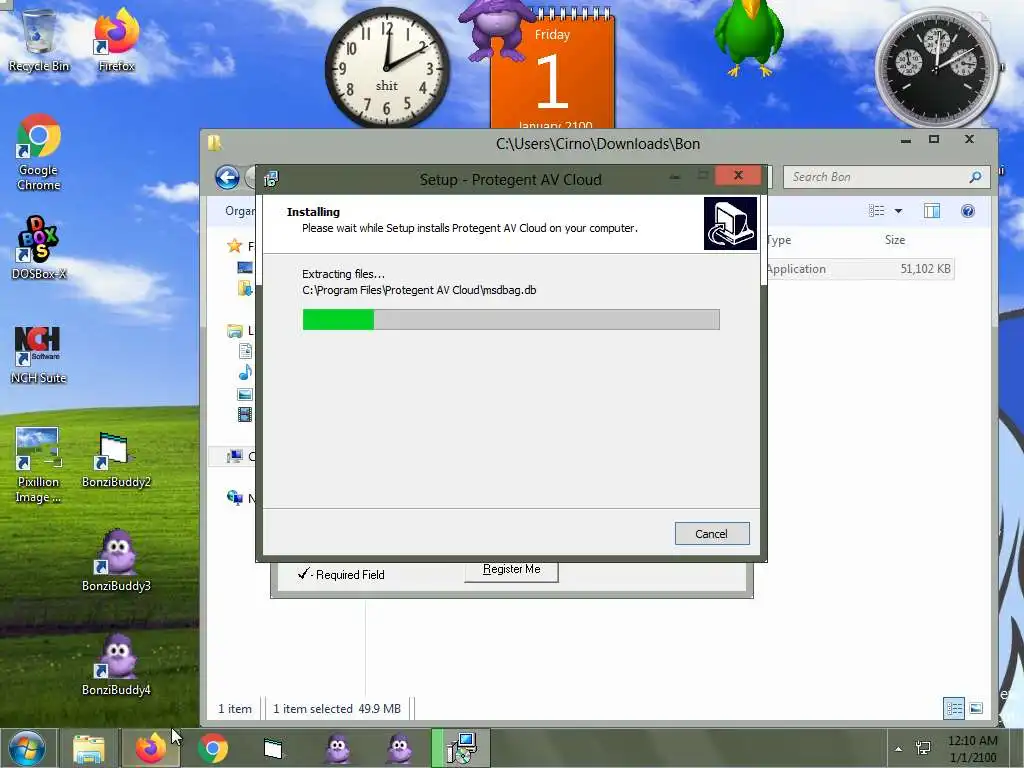Click the Change your view icon in Explorer

tap(876, 211)
